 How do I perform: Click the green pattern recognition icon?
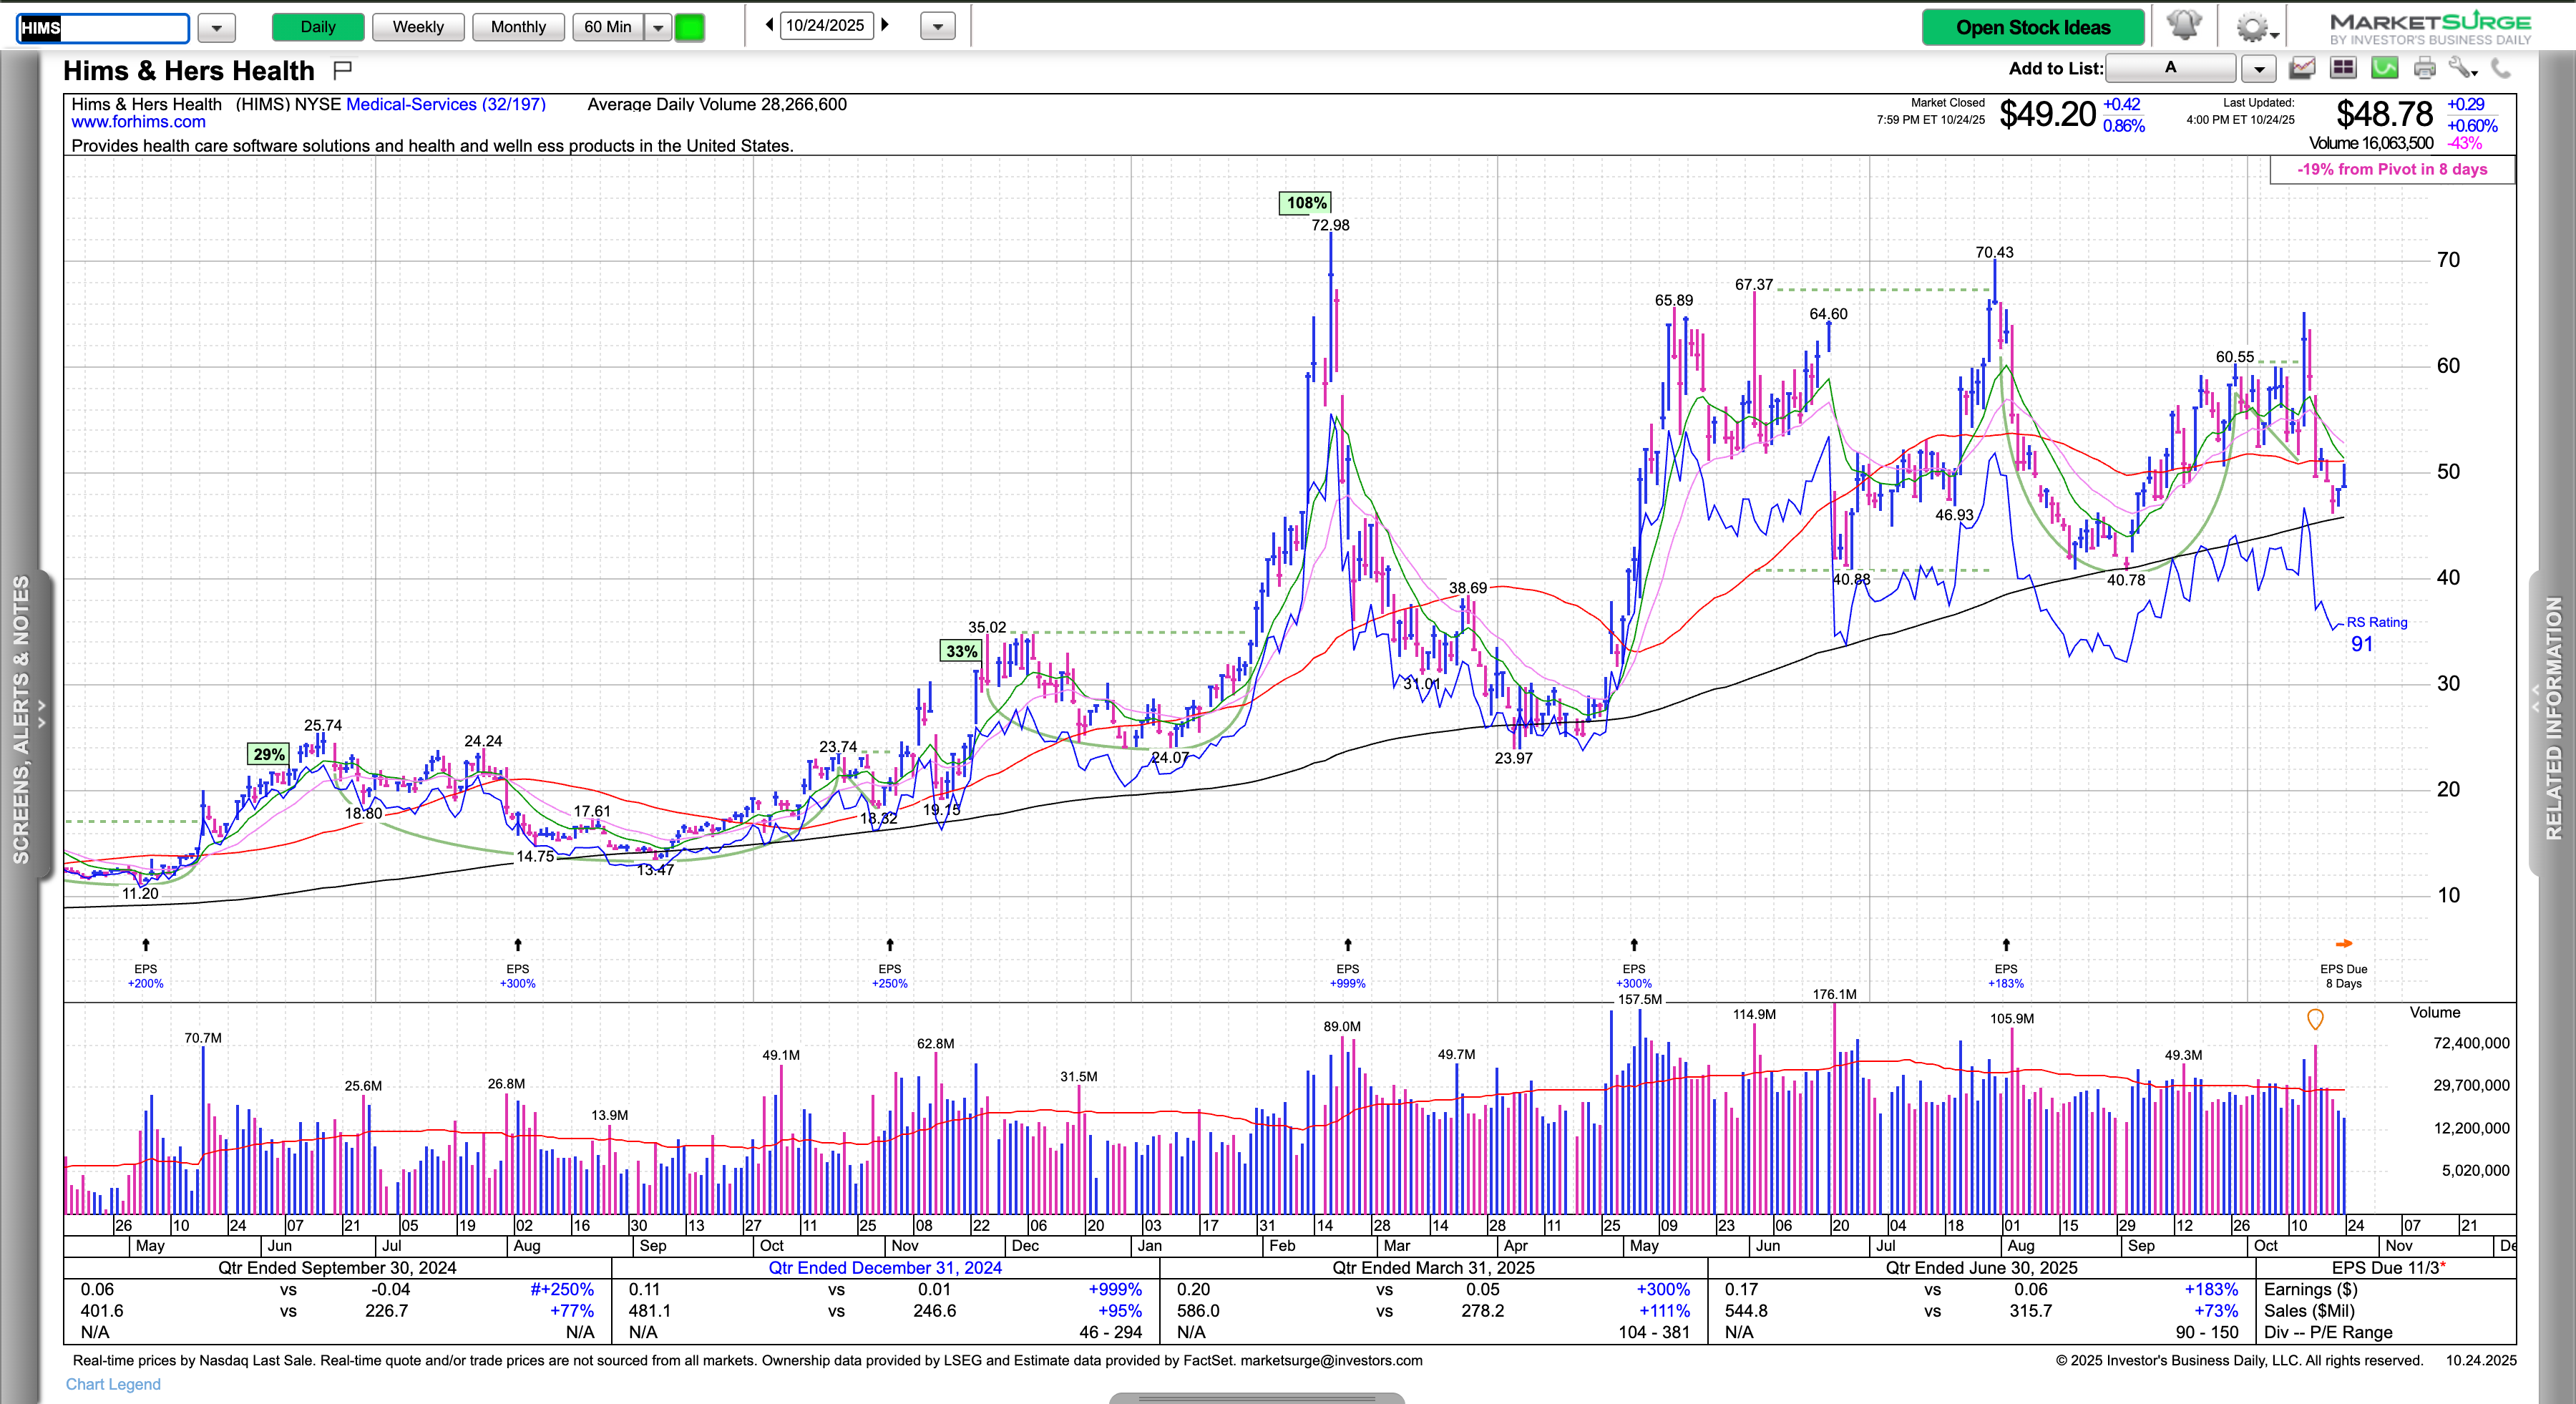click(x=2385, y=68)
